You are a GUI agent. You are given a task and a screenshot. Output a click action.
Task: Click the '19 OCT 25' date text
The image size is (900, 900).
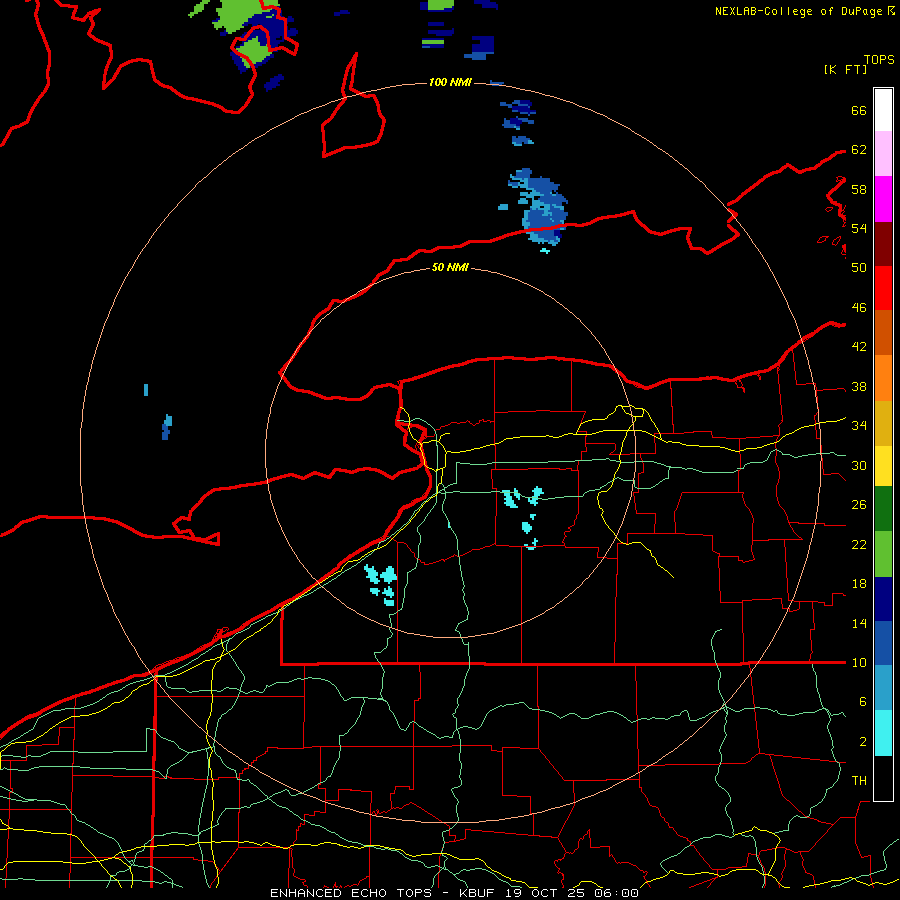pyautogui.click(x=544, y=893)
